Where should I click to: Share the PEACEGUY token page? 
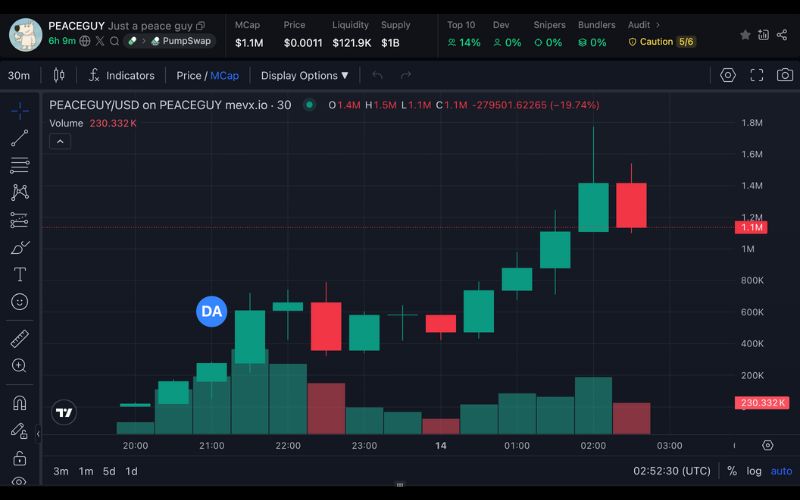click(x=782, y=35)
